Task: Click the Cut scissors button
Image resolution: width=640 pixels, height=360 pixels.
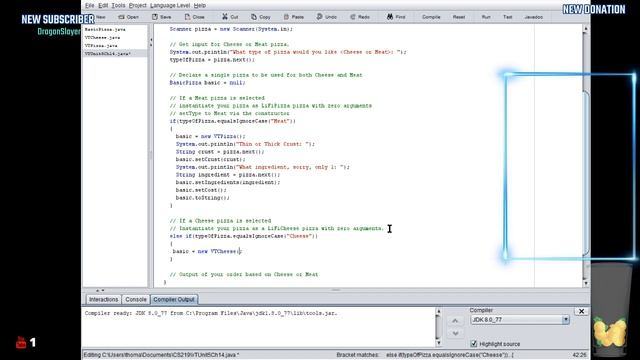Action: click(231, 17)
